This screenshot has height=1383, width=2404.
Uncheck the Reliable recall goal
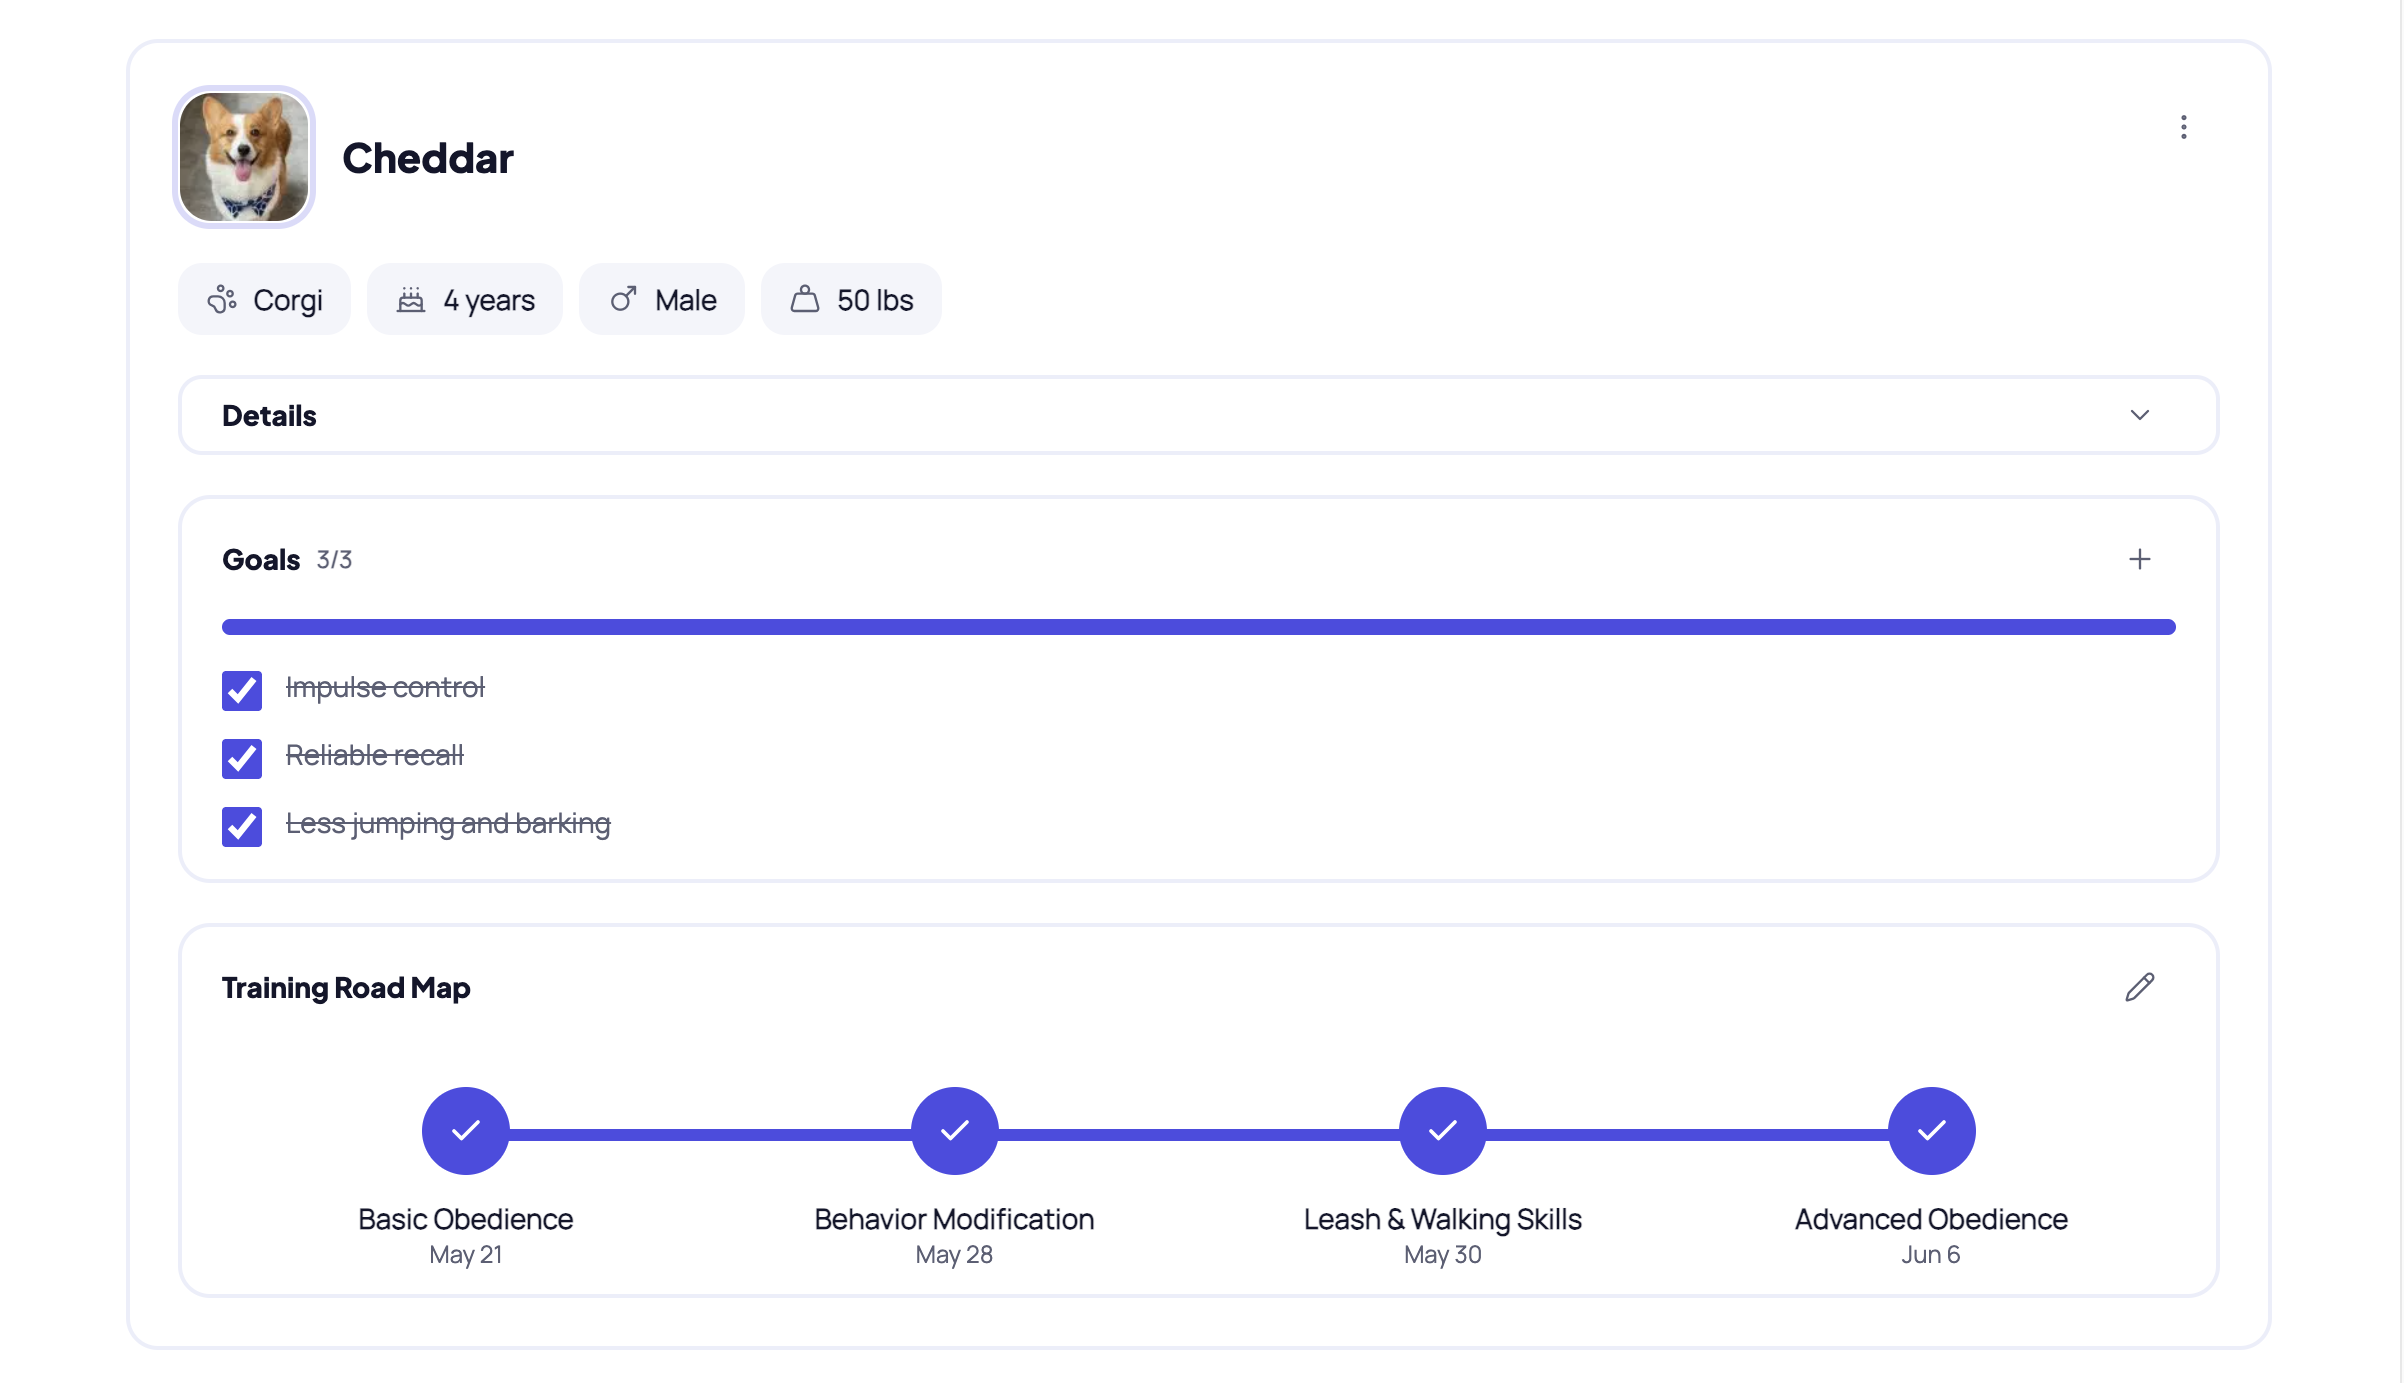click(242, 758)
